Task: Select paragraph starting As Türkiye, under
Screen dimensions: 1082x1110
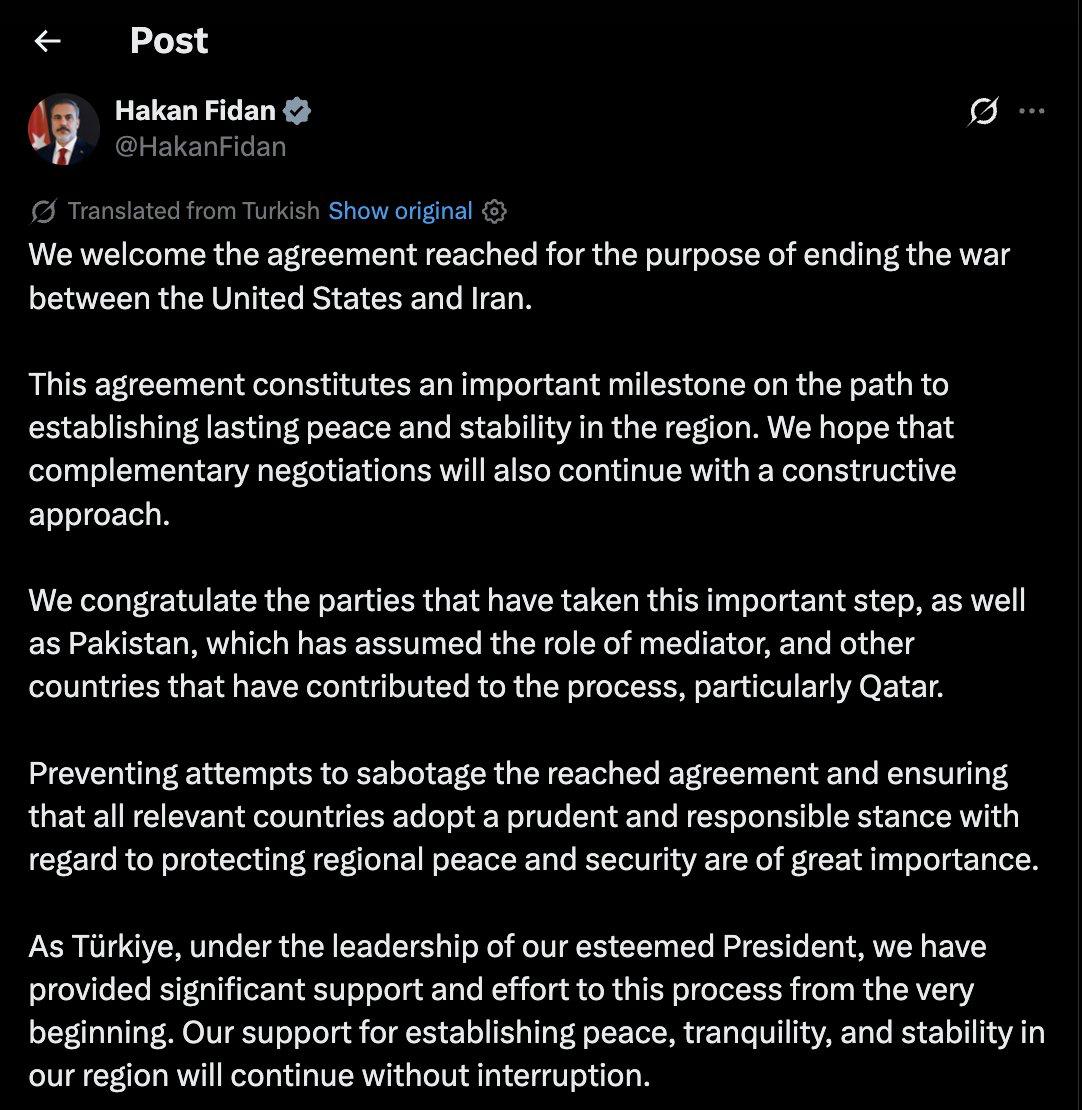Action: coord(537,1011)
